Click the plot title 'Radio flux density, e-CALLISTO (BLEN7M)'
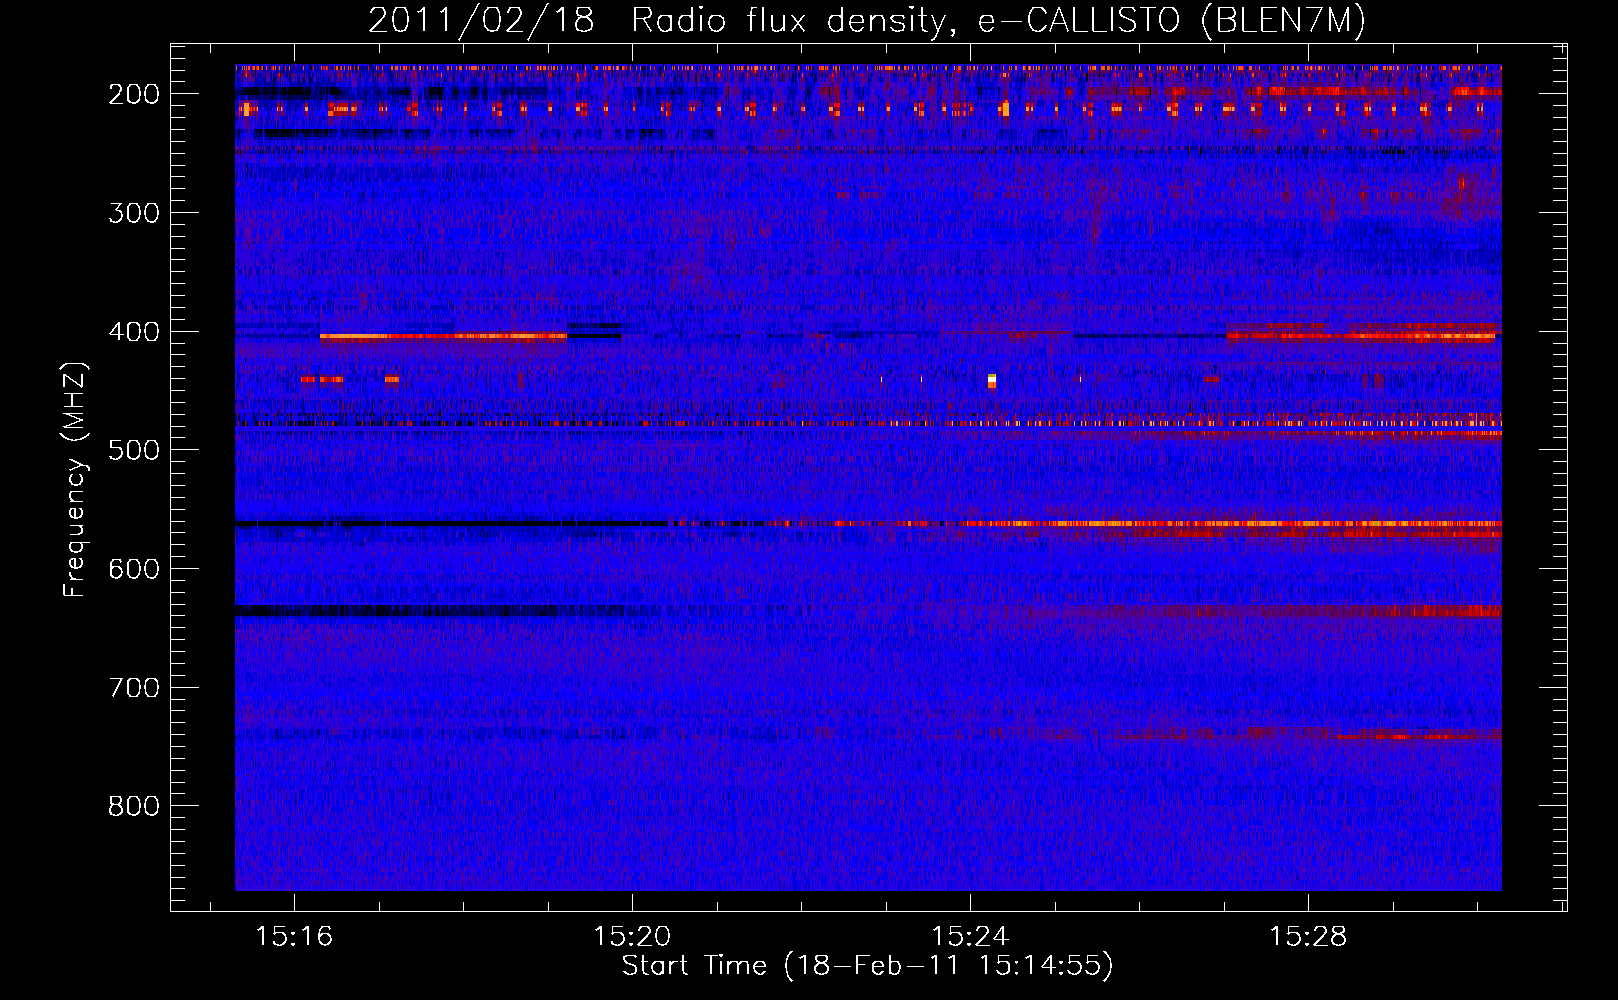Screen dimensions: 1618x1000 coord(998,21)
